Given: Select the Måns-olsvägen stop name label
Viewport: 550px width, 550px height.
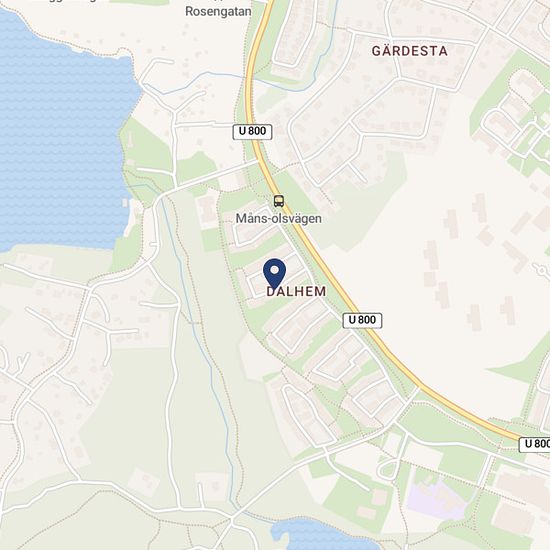Looking at the screenshot, I should [279, 219].
